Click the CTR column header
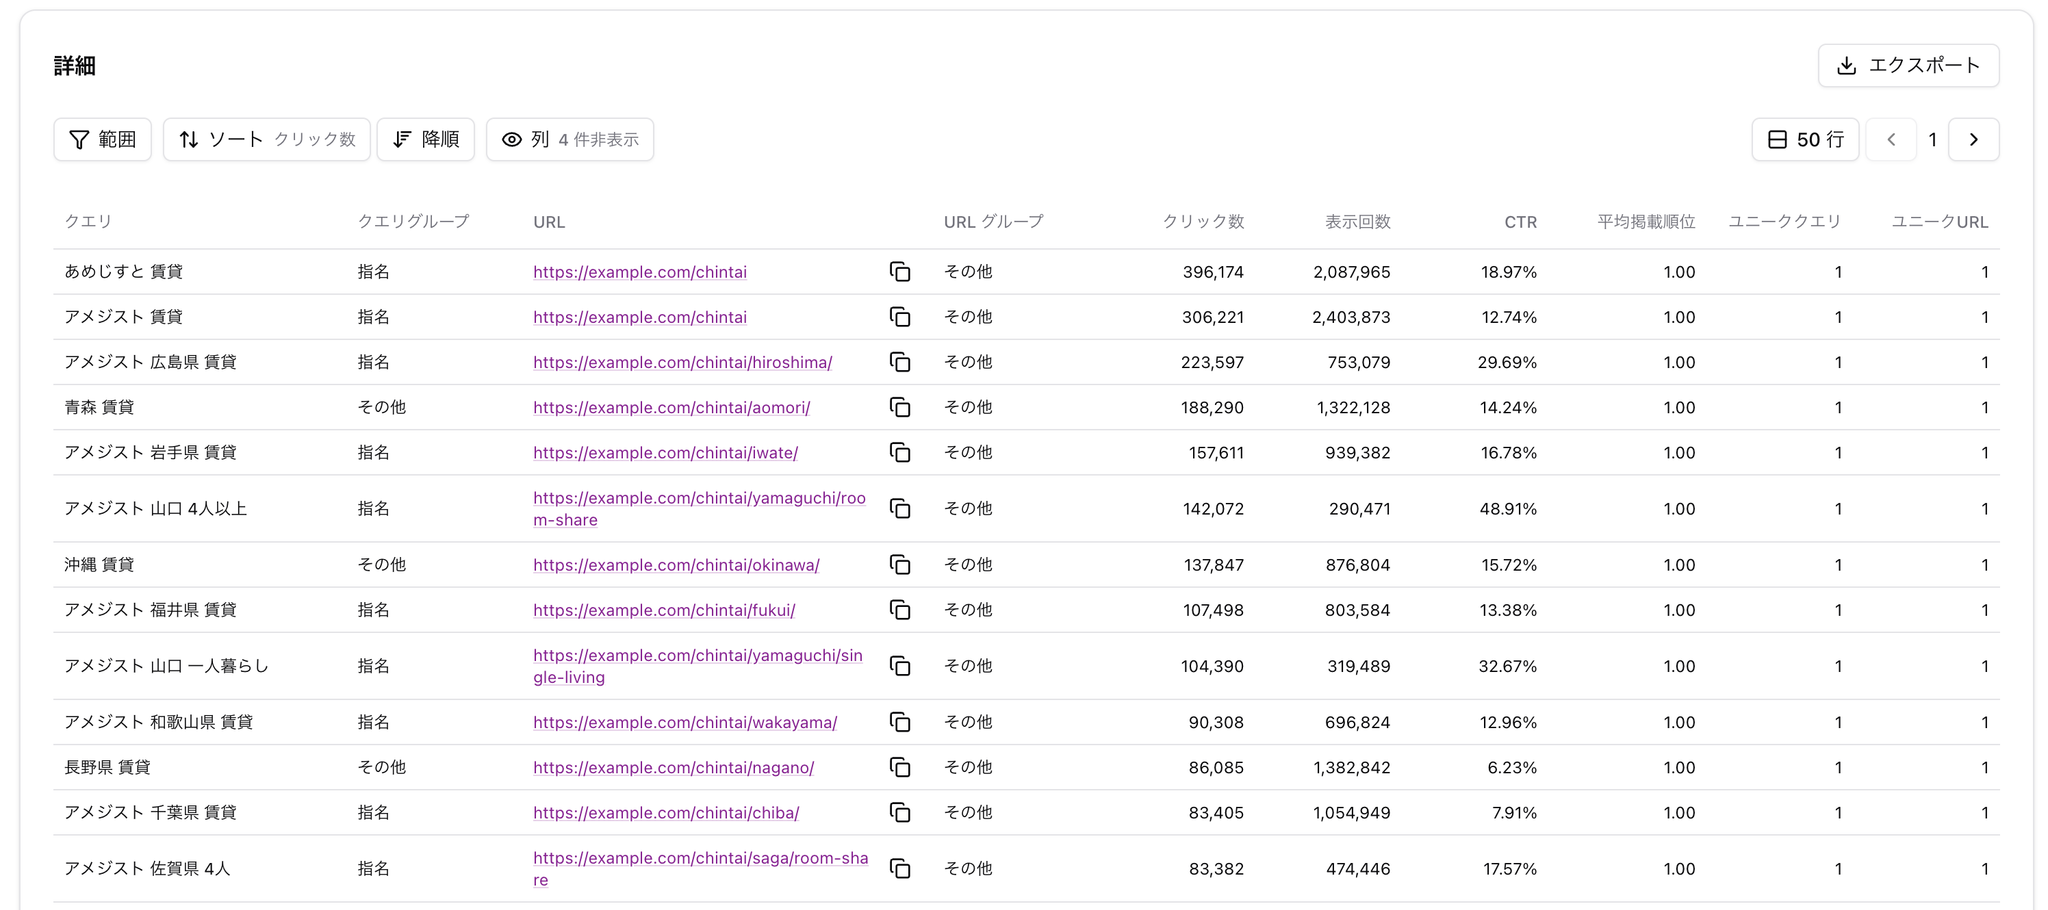Image resolution: width=2048 pixels, height=910 pixels. [x=1521, y=221]
